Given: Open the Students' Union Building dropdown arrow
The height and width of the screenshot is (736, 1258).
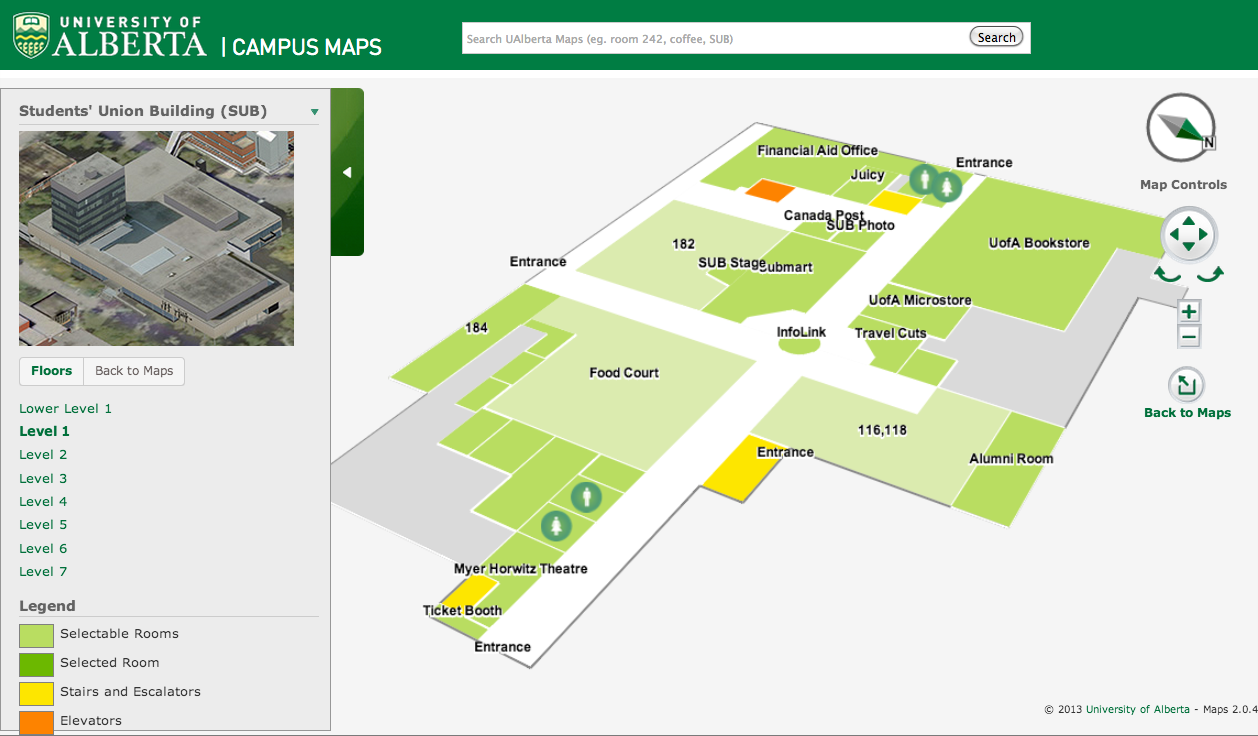Looking at the screenshot, I should tap(314, 111).
